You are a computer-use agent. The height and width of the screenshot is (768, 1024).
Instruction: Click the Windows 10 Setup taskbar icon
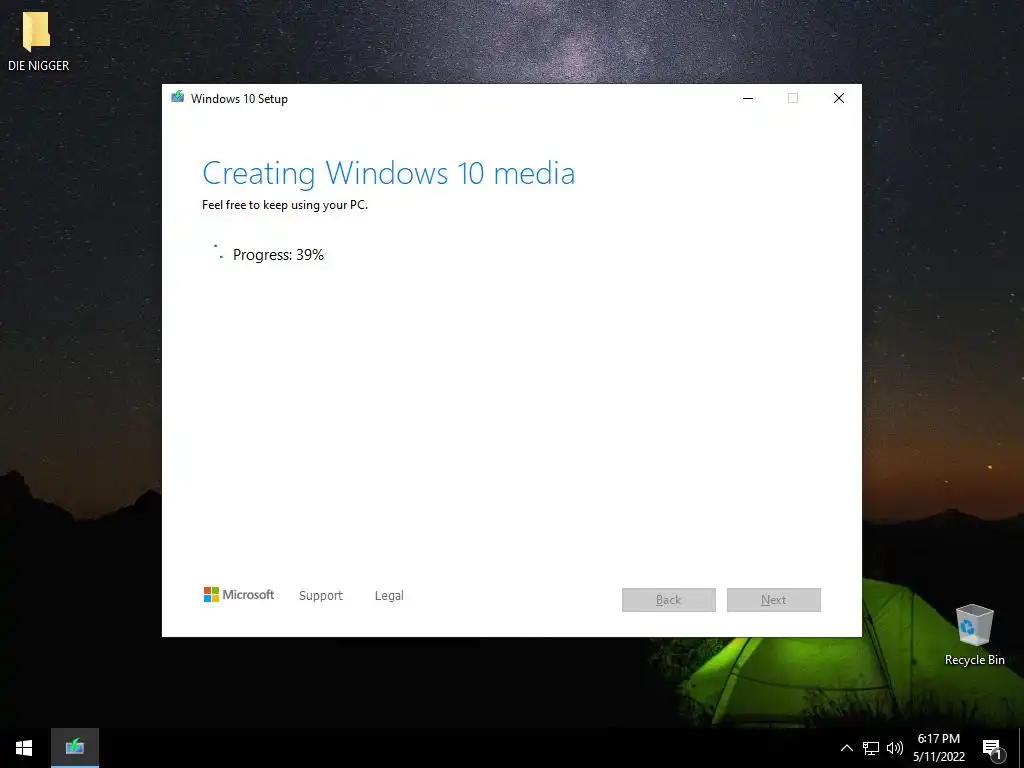click(x=75, y=748)
